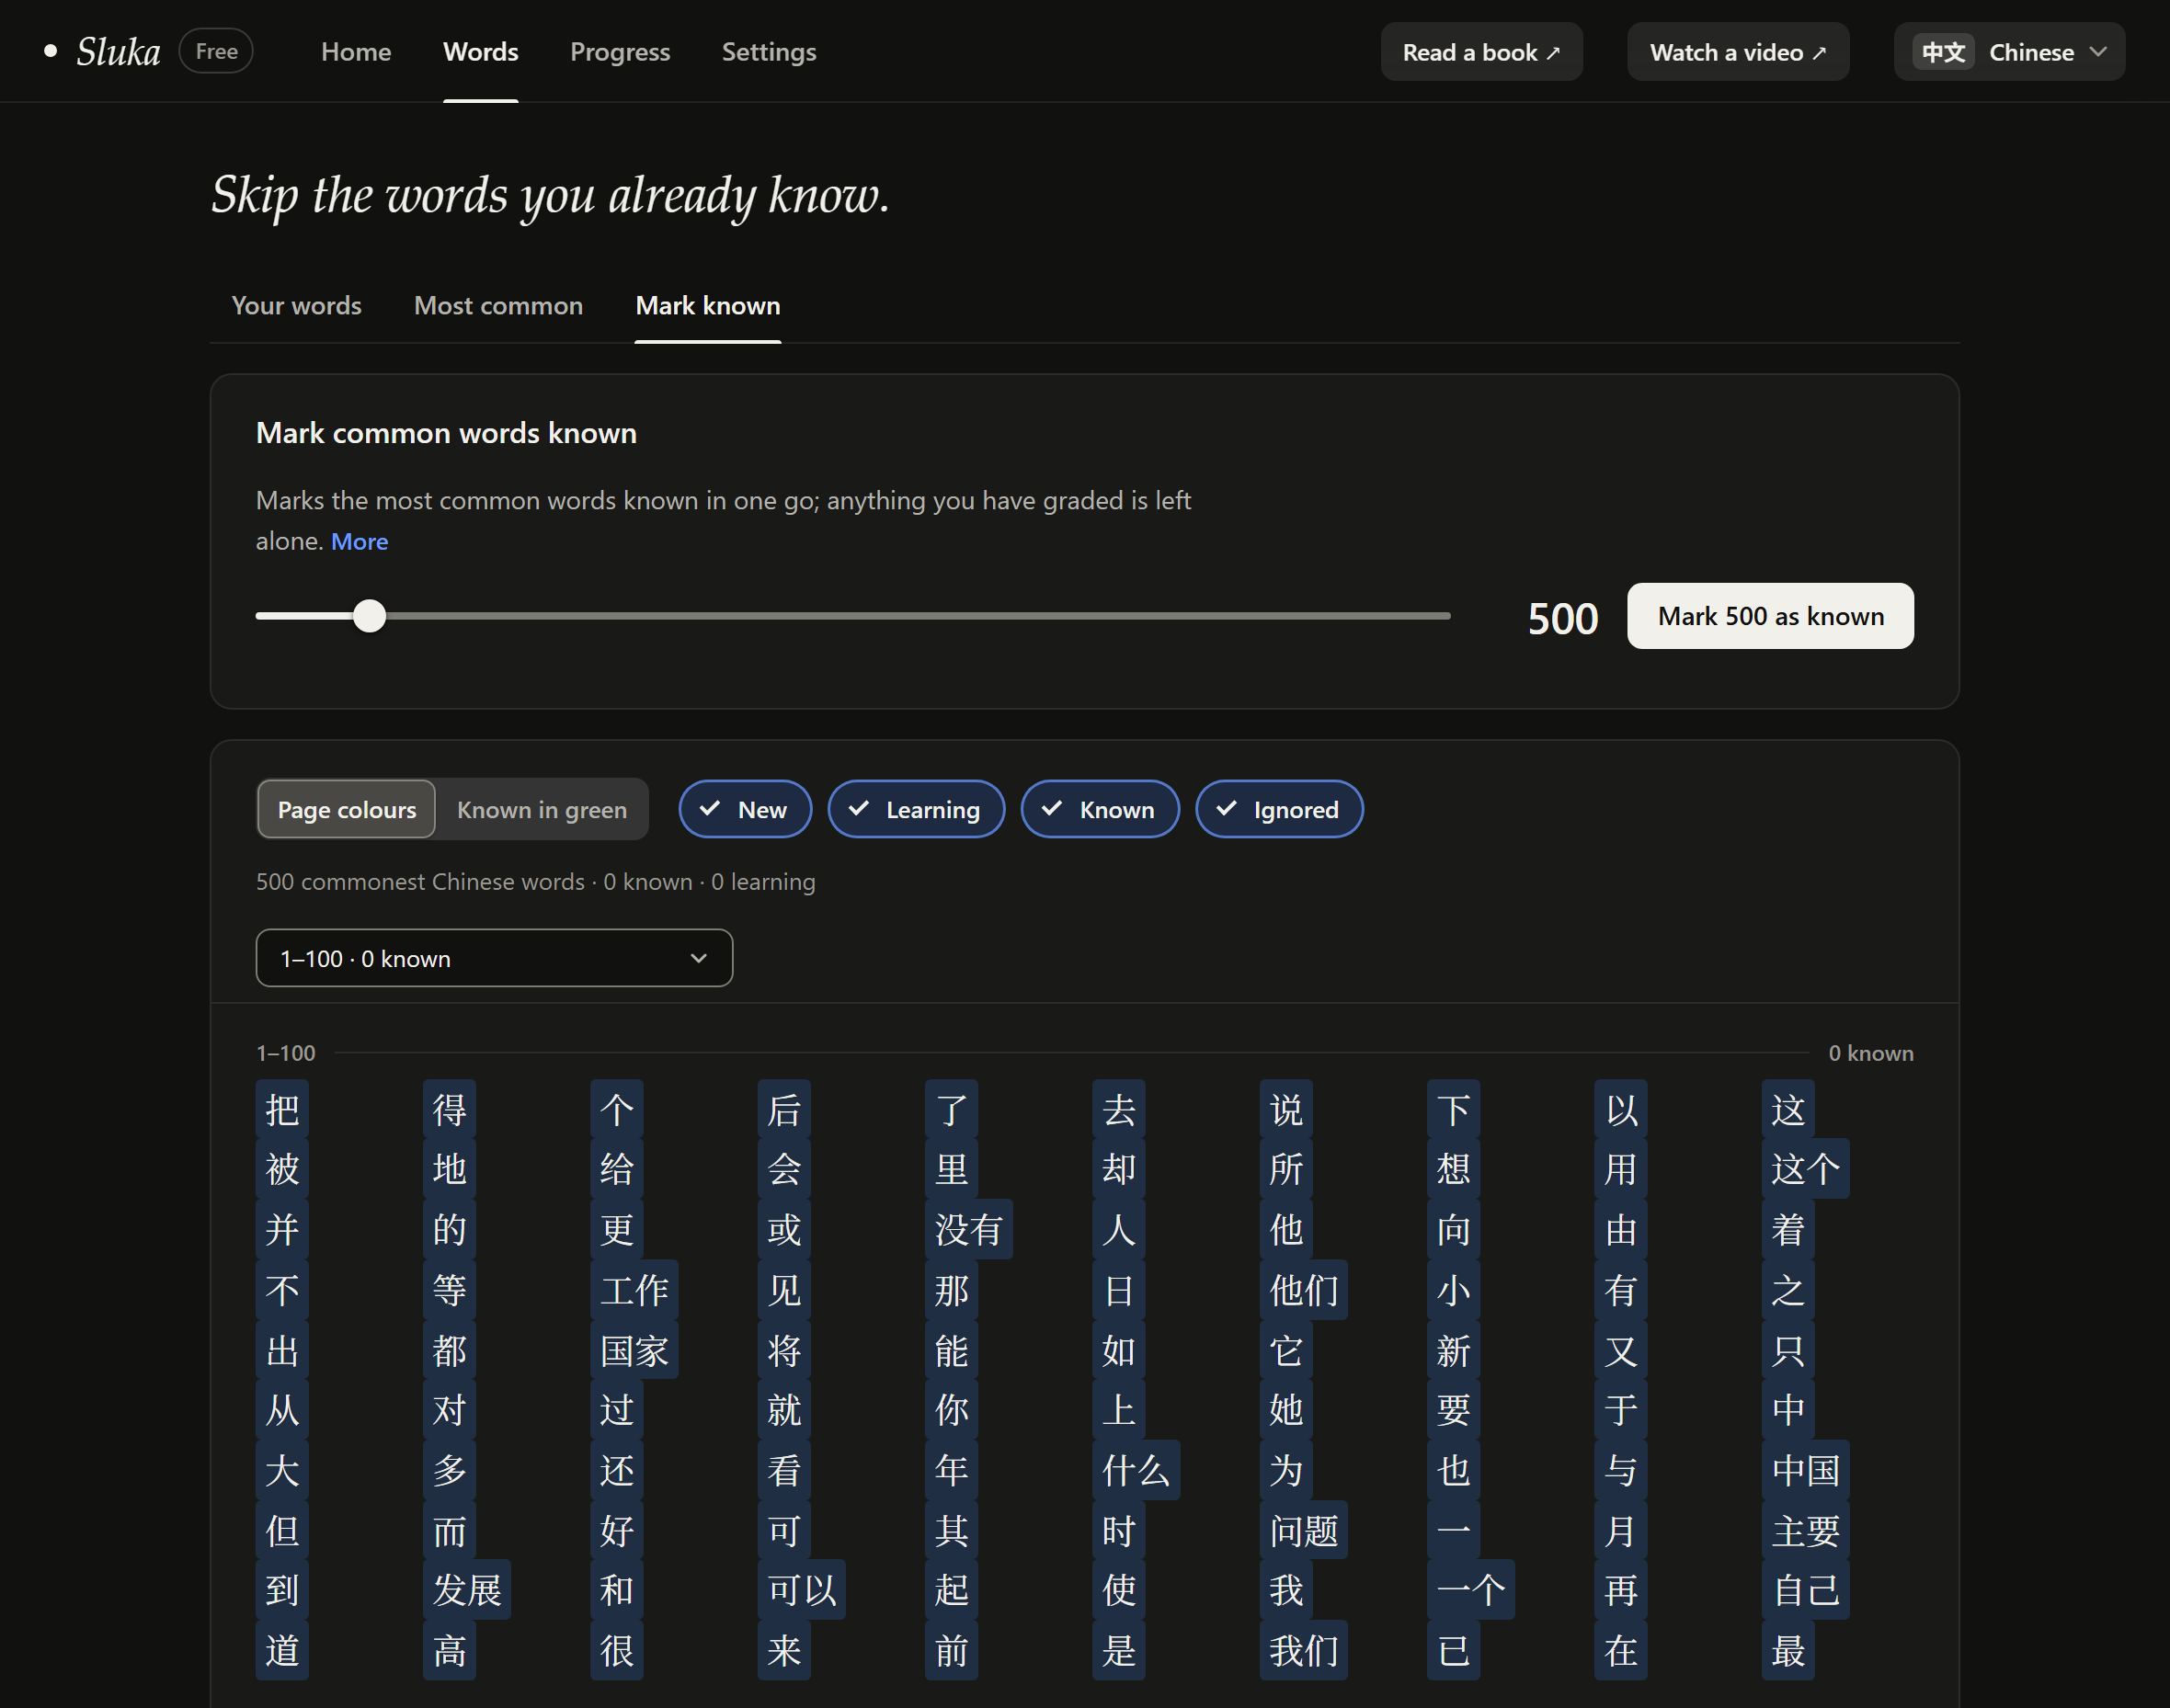
Task: Select the word 道
Action: [282, 1650]
